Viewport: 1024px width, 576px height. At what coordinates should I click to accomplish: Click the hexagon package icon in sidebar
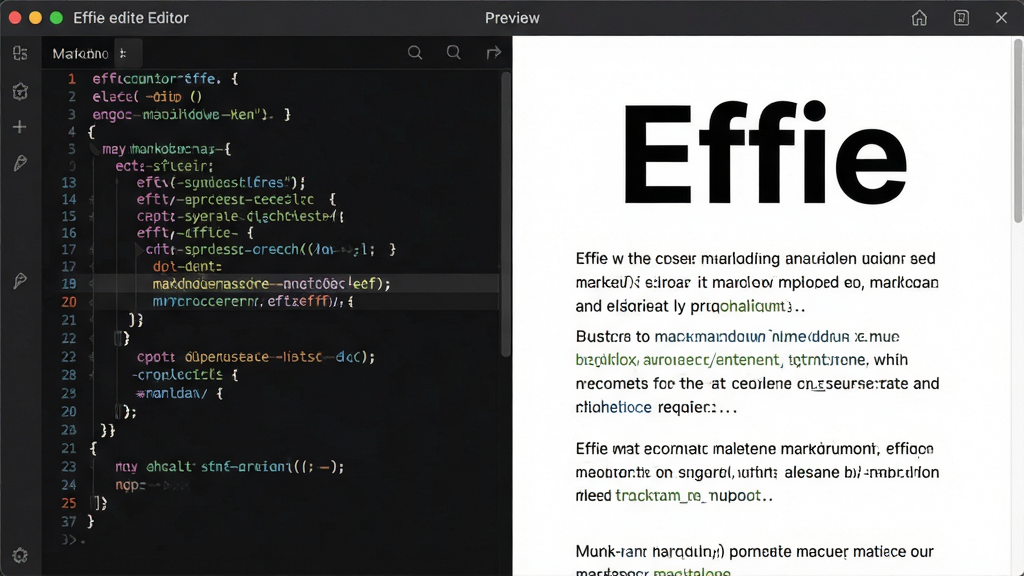pos(20,91)
